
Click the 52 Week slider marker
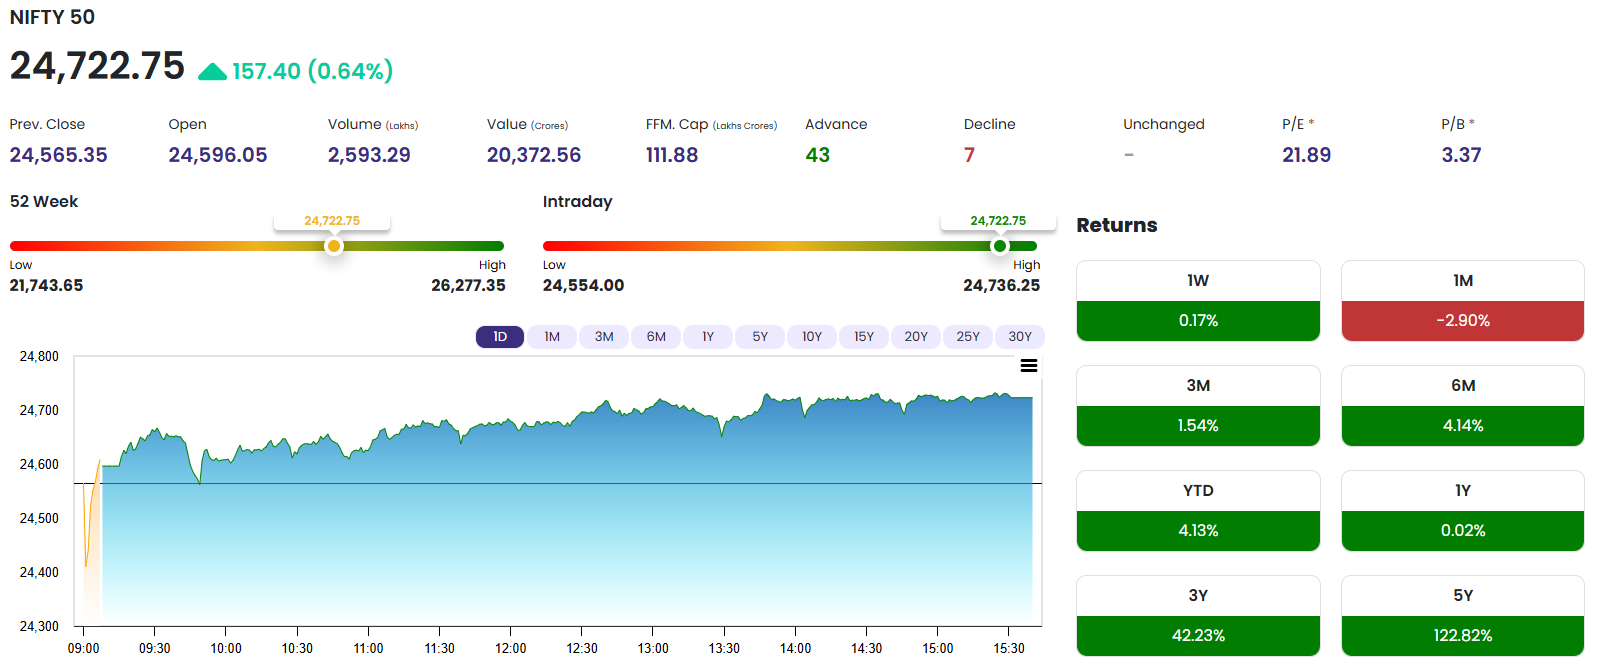334,246
